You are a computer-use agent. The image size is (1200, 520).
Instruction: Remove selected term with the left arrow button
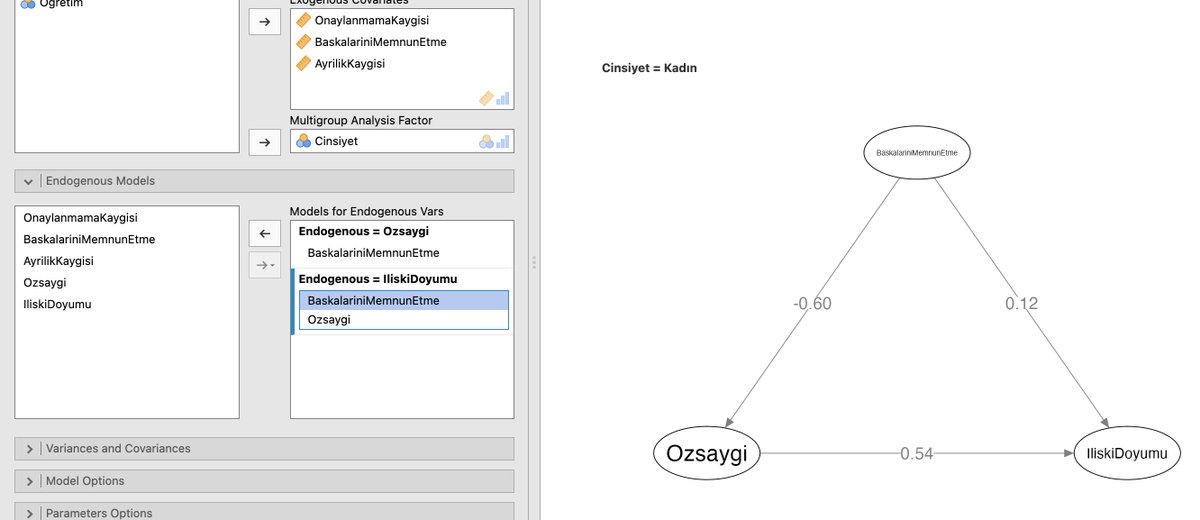tap(264, 233)
